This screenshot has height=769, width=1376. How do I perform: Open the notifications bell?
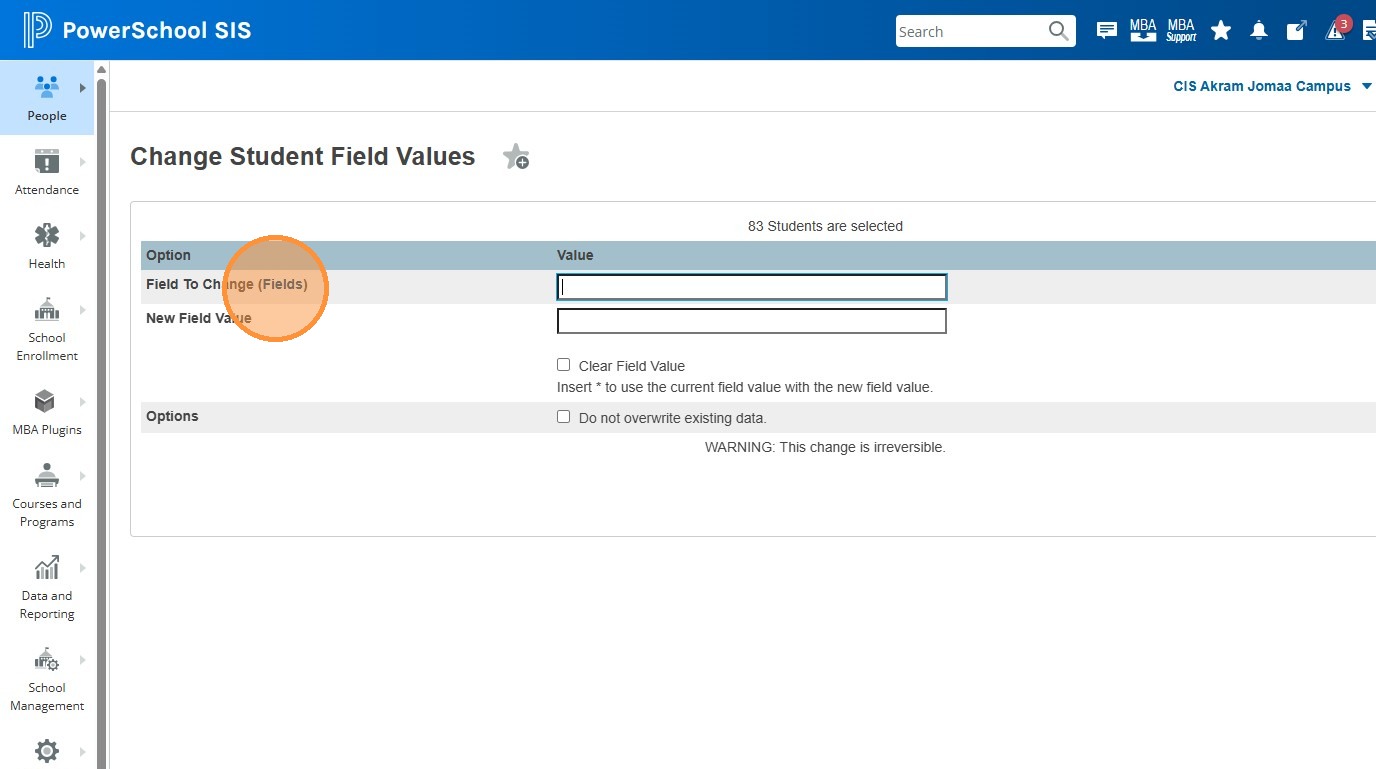pos(1259,31)
